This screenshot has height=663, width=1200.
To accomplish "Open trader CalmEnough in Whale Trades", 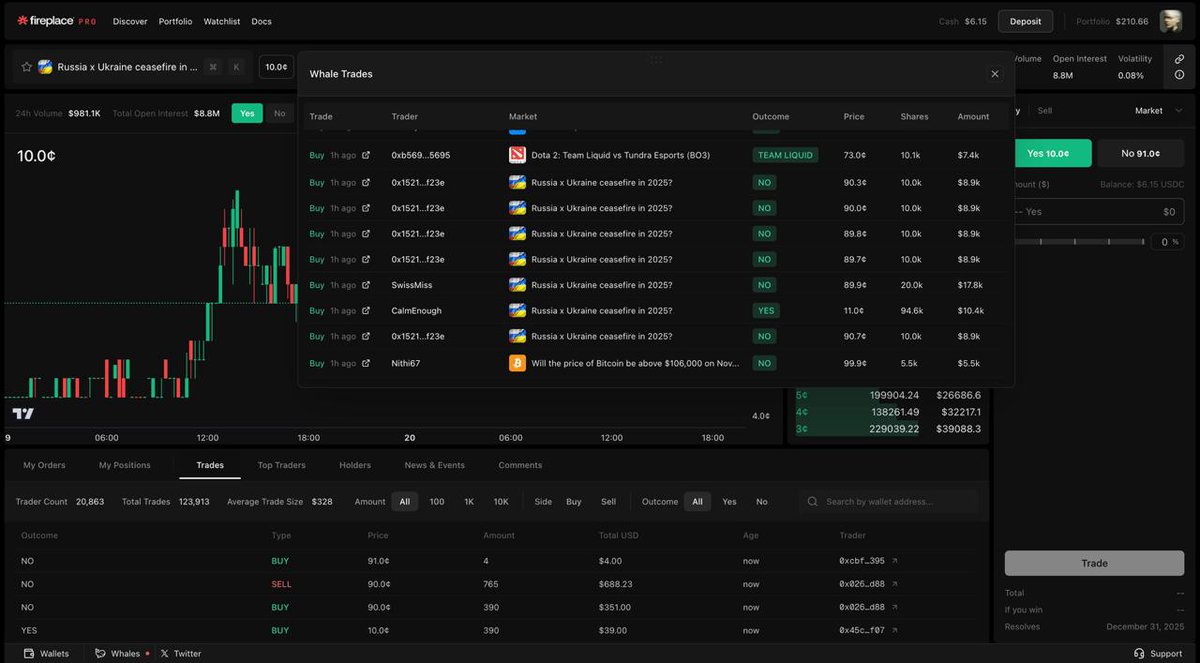I will tap(416, 311).
